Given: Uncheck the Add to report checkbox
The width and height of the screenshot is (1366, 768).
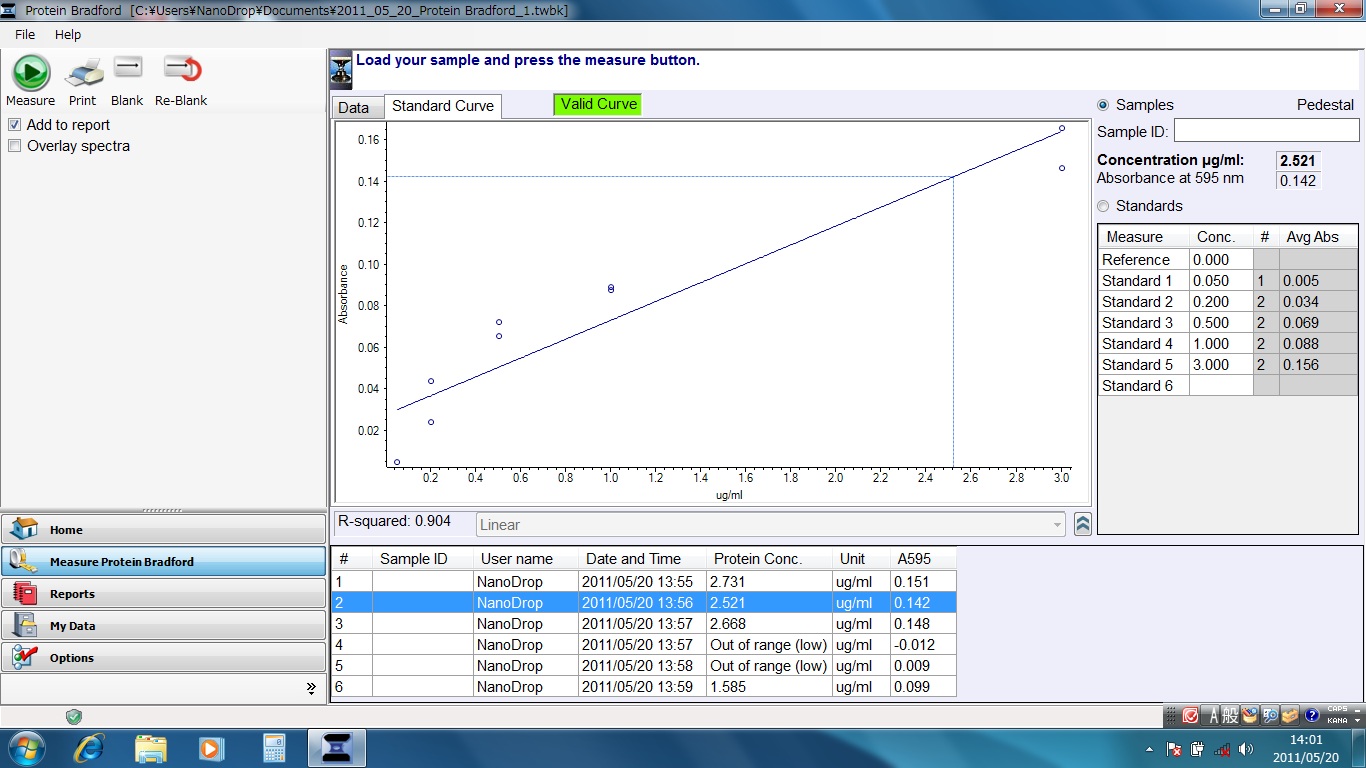Looking at the screenshot, I should click(15, 125).
